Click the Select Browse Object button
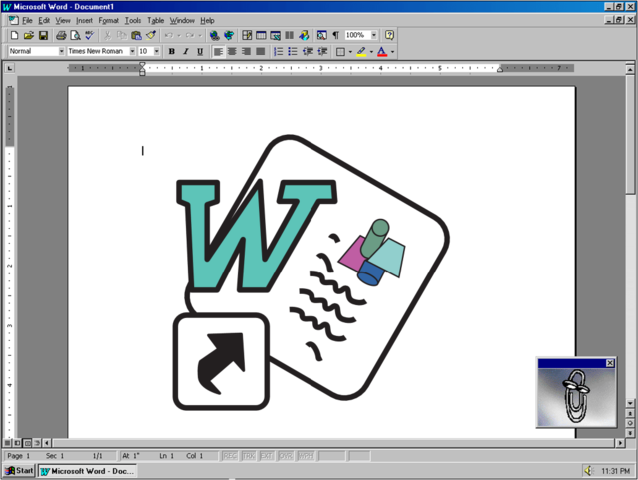The width and height of the screenshot is (638, 480). click(629, 423)
